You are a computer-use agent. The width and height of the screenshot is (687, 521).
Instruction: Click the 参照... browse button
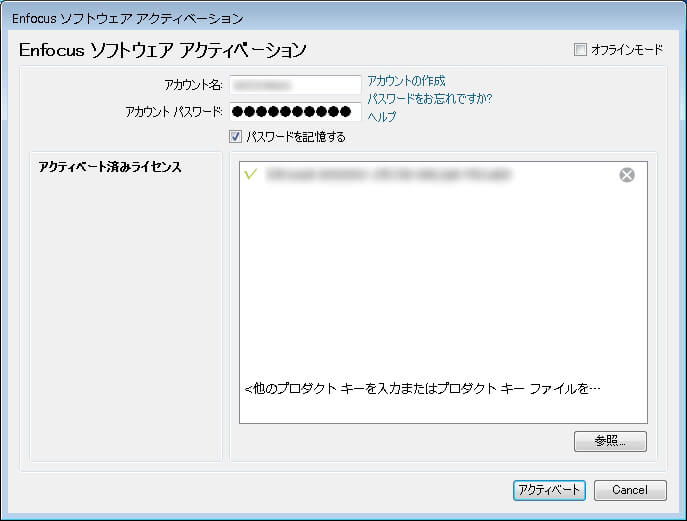coord(610,441)
